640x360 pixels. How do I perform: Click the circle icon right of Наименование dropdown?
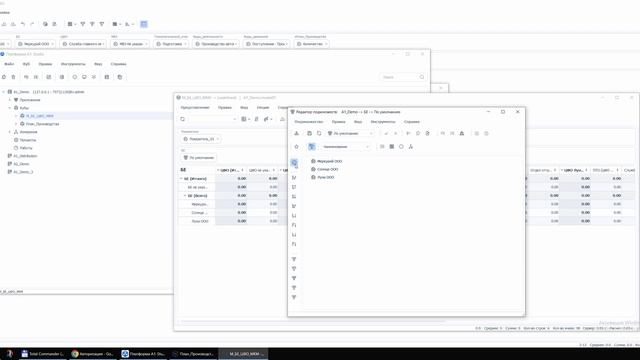click(401, 147)
